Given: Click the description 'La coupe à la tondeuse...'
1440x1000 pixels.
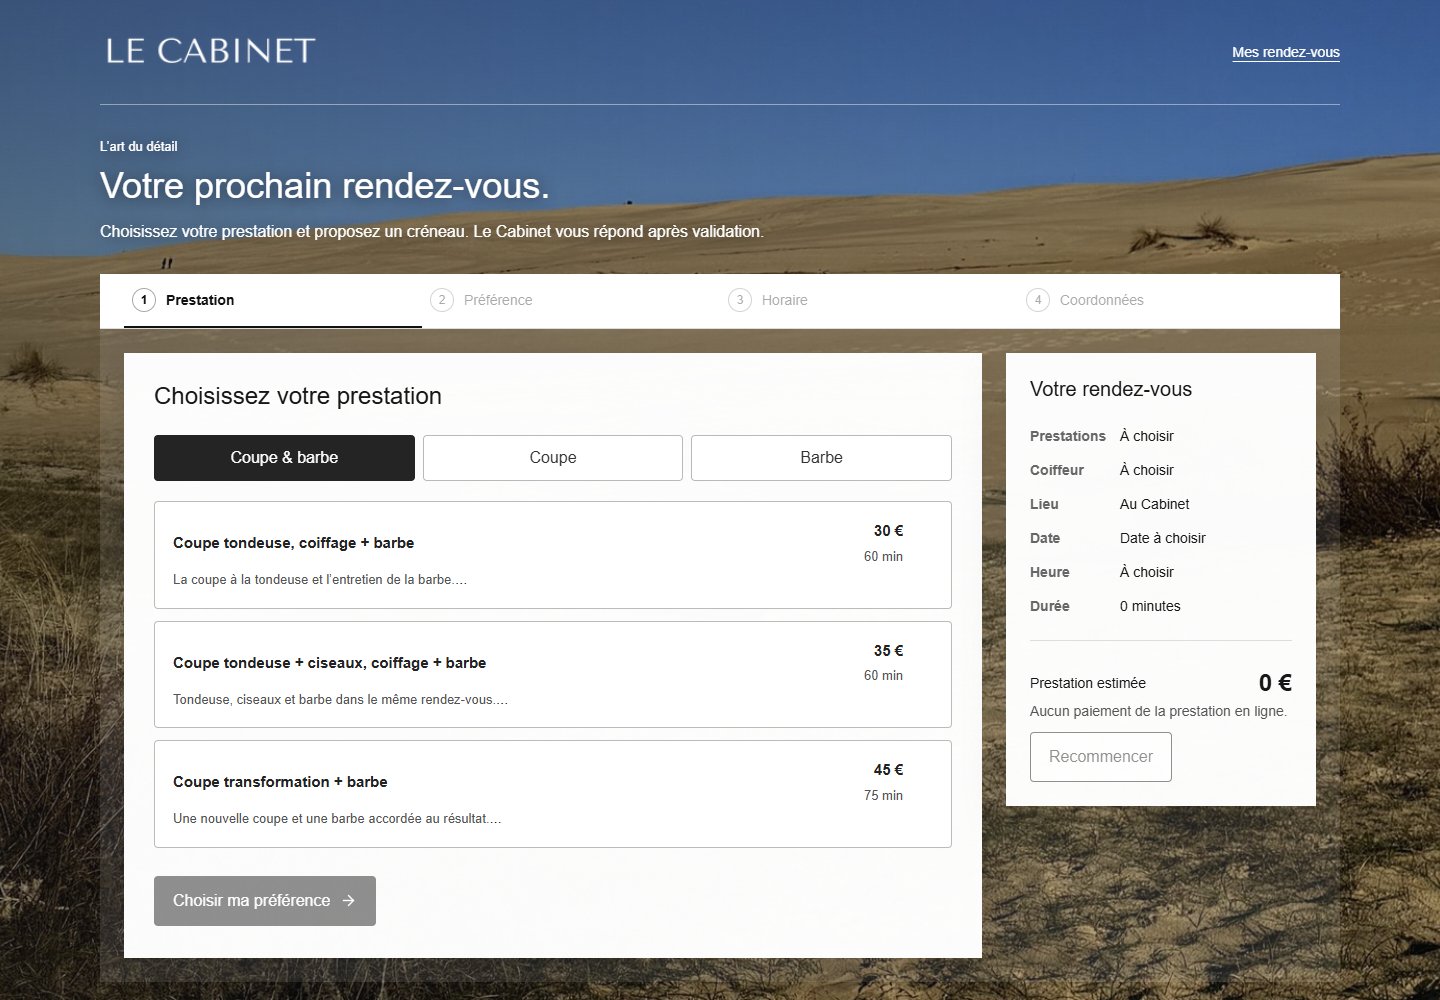Looking at the screenshot, I should click(x=320, y=580).
